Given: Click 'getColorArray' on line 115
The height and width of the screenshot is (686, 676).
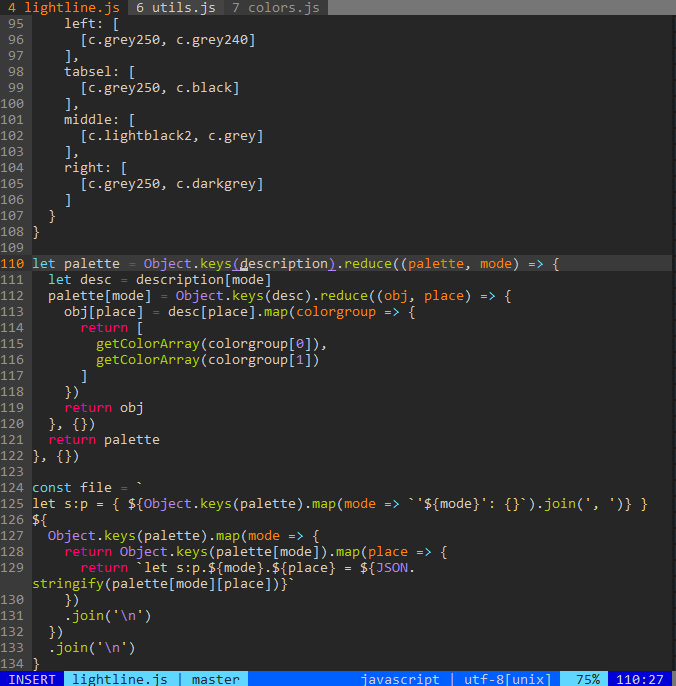Looking at the screenshot, I should (x=148, y=343).
